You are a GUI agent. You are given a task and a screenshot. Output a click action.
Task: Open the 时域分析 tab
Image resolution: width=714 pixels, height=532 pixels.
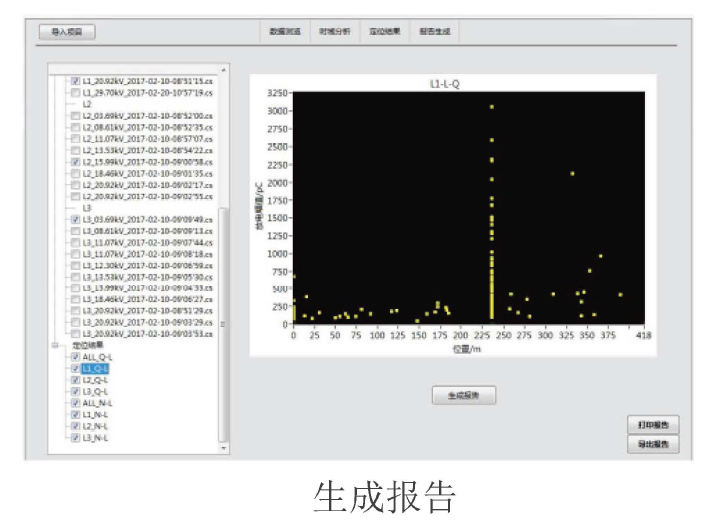point(335,32)
